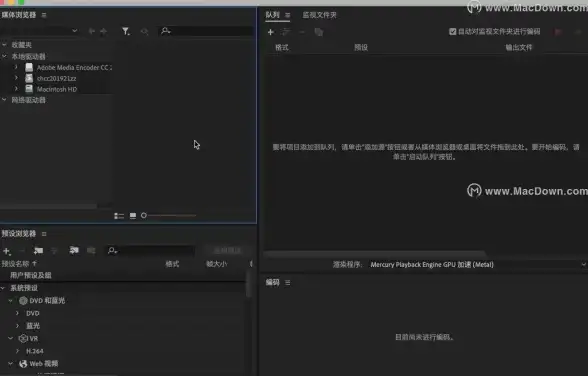The image size is (588, 376).
Task: Collapse the Web 视频 group
Action: click(10, 364)
